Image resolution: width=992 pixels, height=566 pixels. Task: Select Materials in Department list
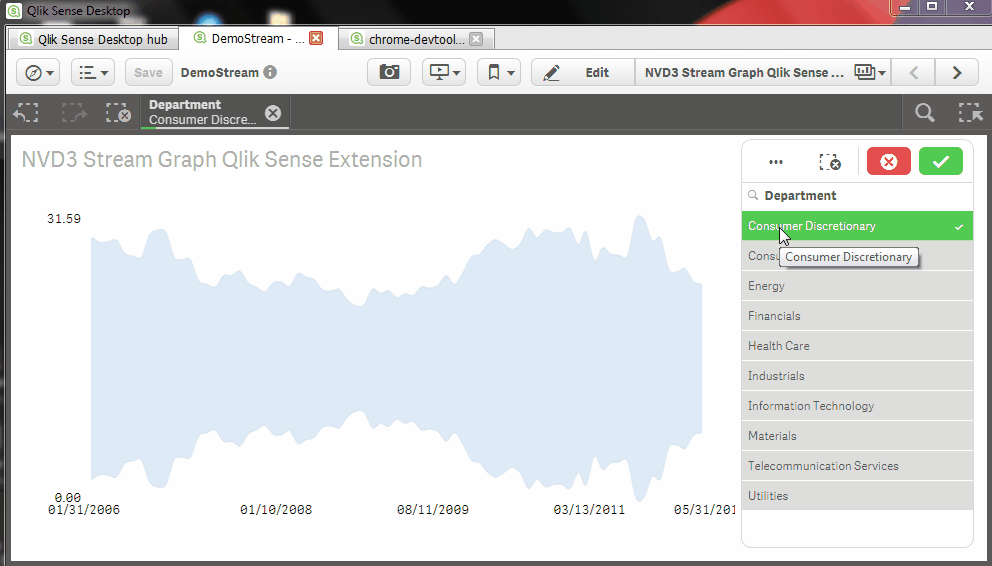pos(857,436)
